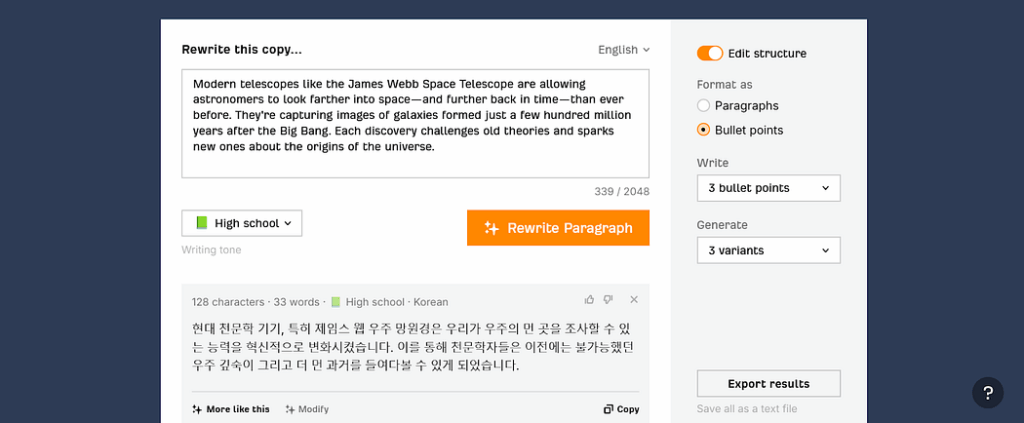Expand the 3 variants dropdown
The image size is (1024, 423).
(769, 250)
